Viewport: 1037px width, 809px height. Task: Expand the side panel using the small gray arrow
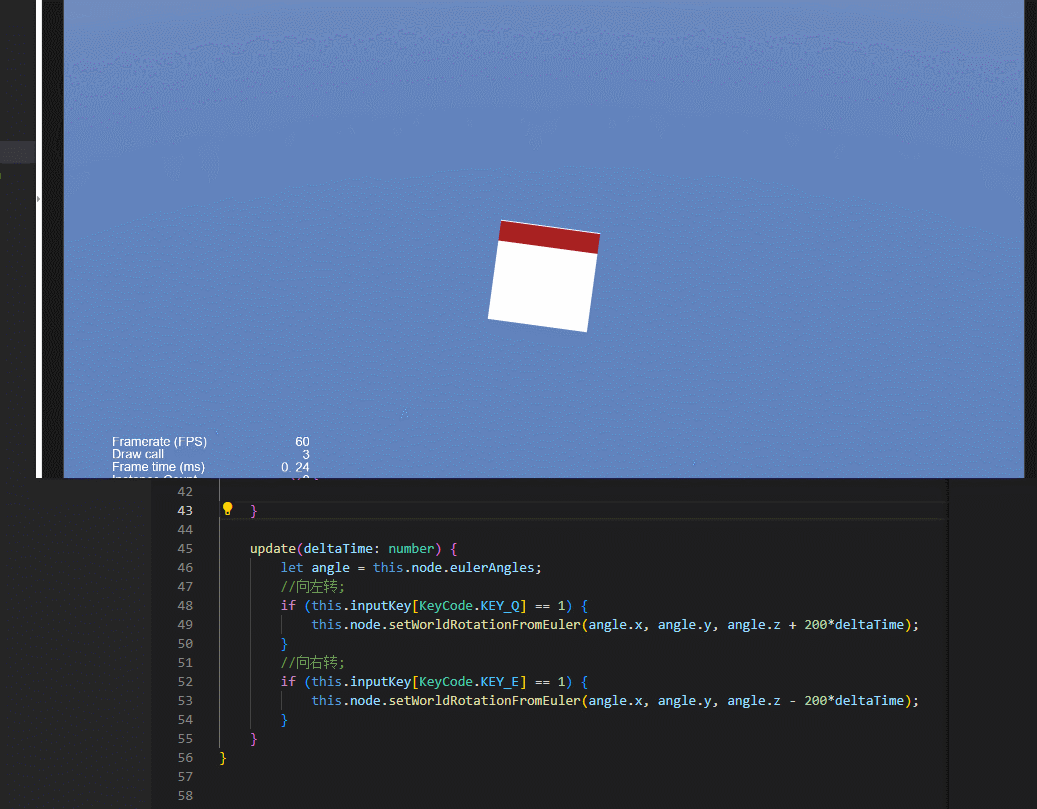pos(38,198)
